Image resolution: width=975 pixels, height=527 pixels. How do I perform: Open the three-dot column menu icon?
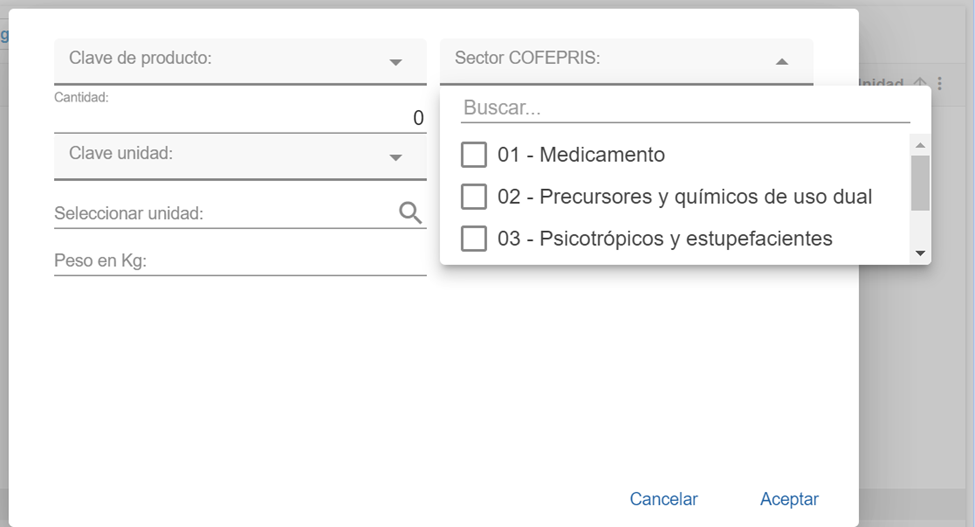tap(940, 85)
